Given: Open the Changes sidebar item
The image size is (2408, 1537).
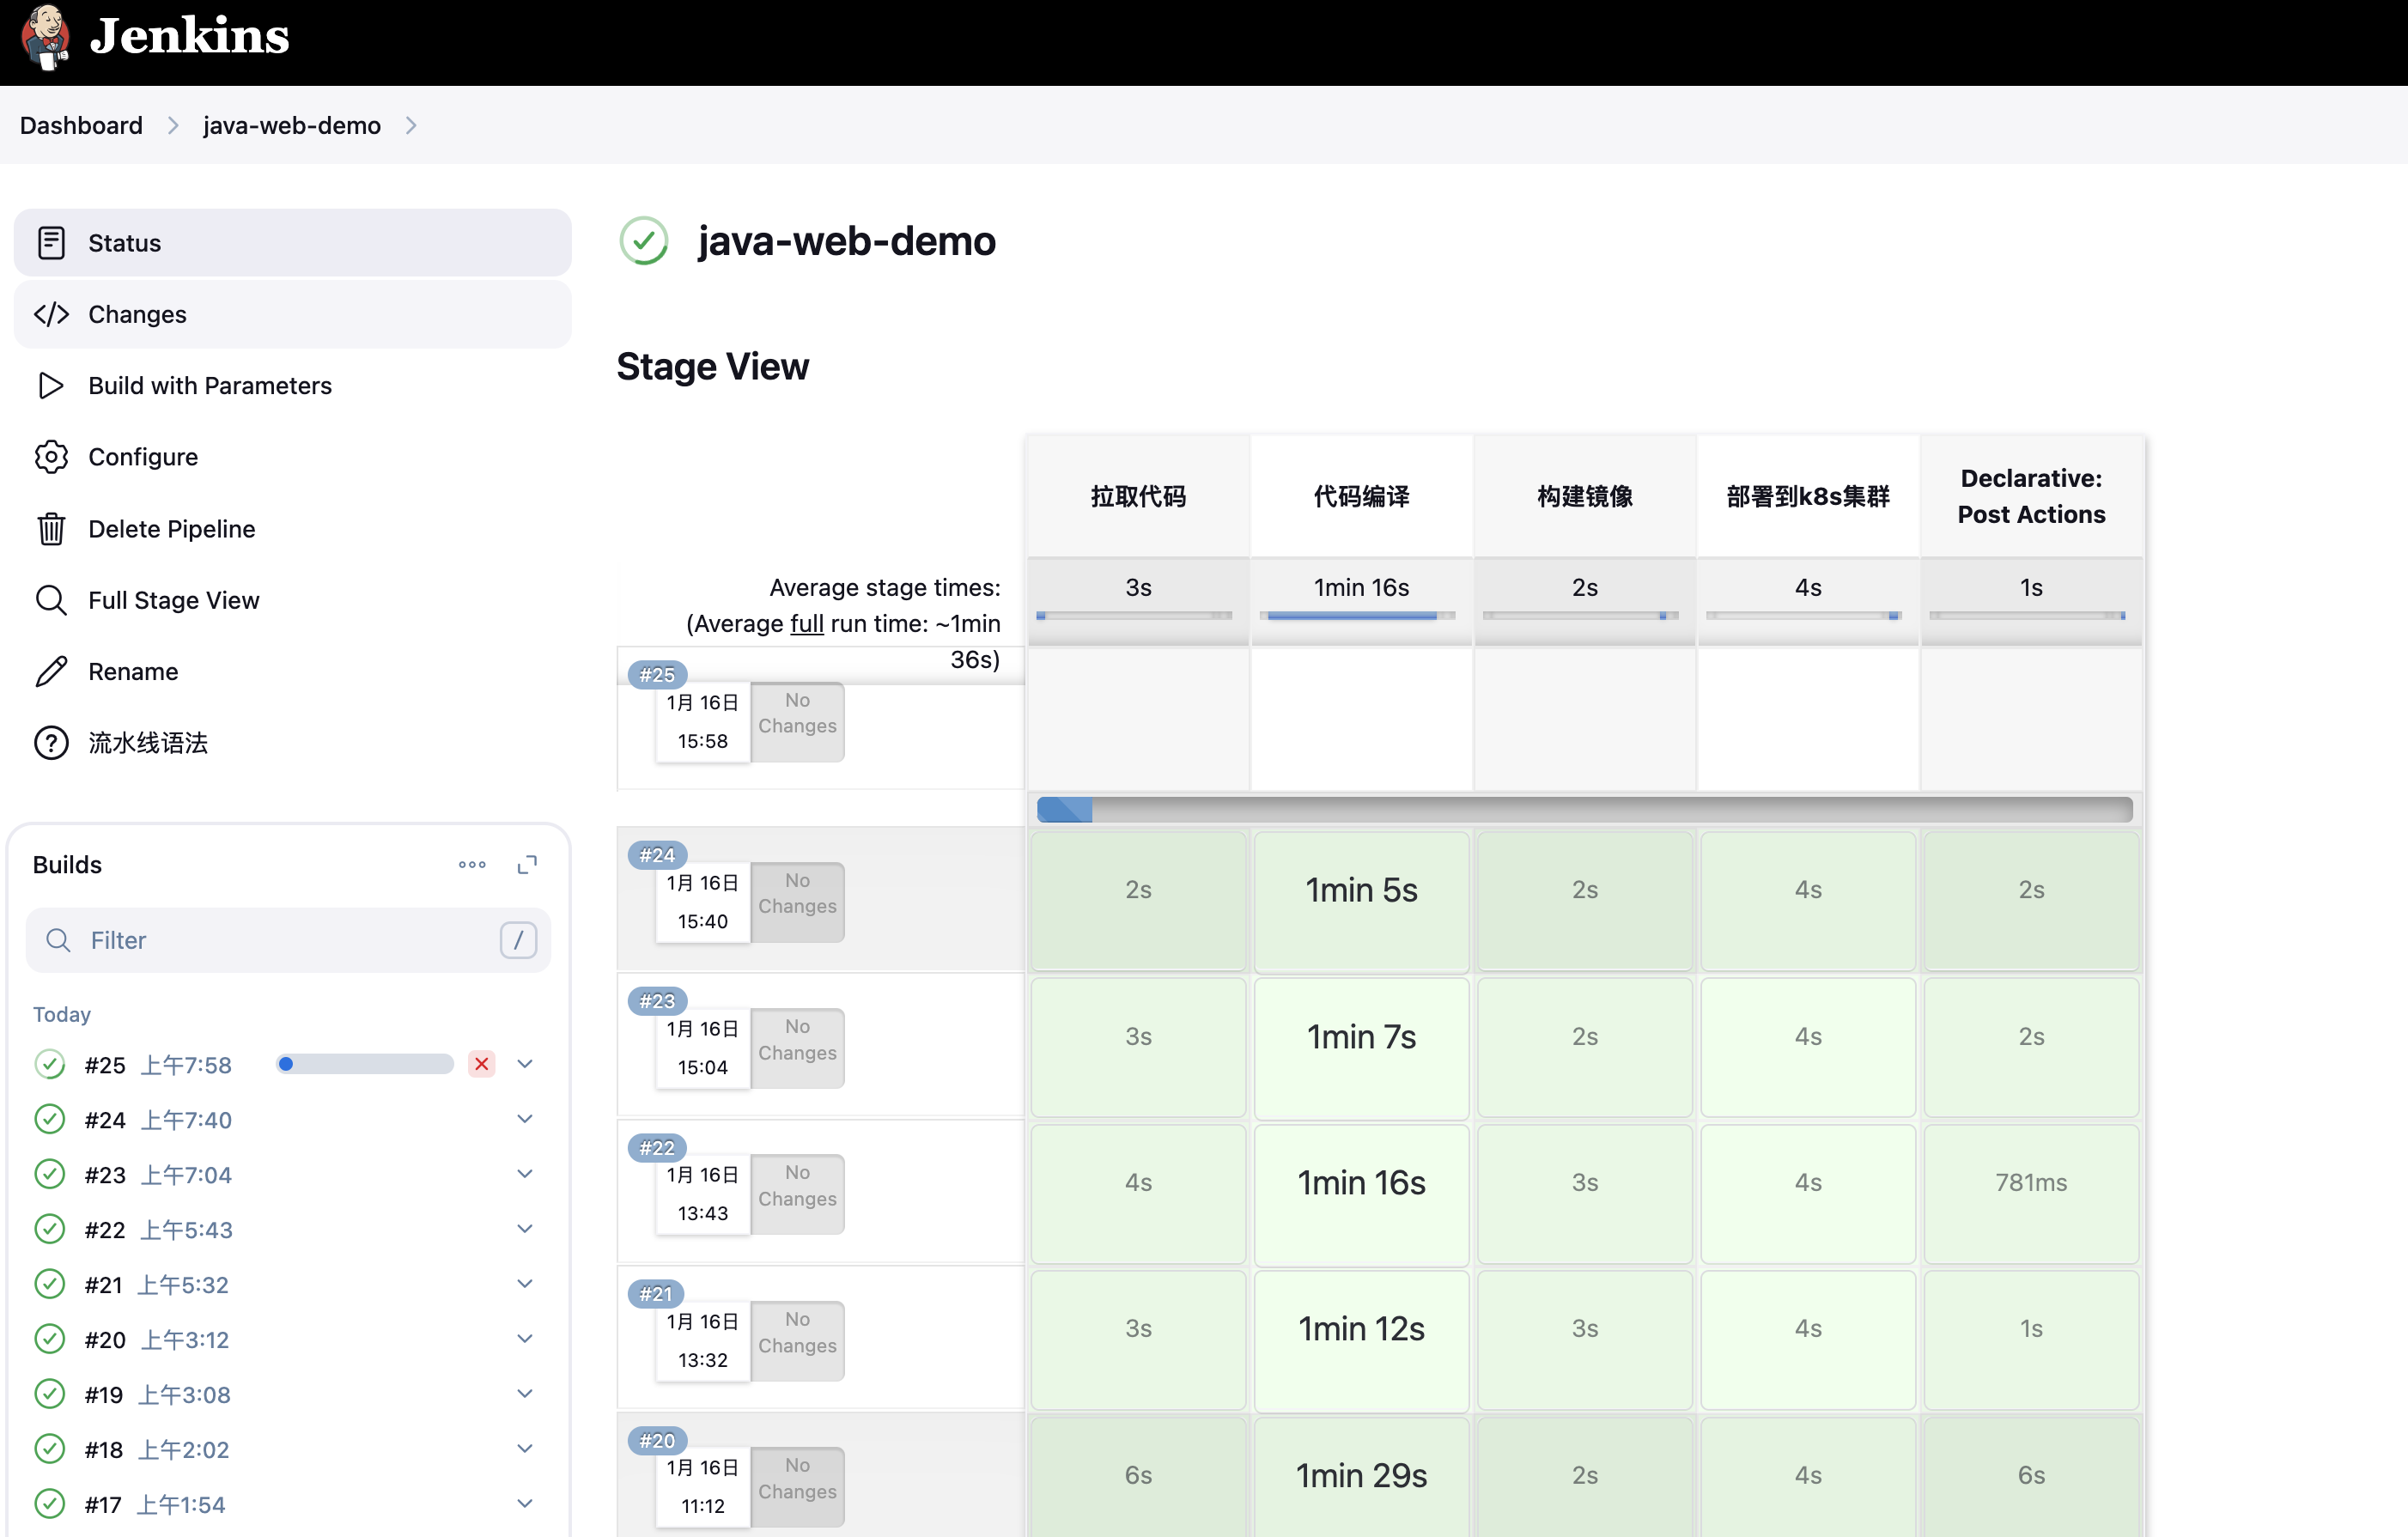Looking at the screenshot, I should tap(137, 314).
